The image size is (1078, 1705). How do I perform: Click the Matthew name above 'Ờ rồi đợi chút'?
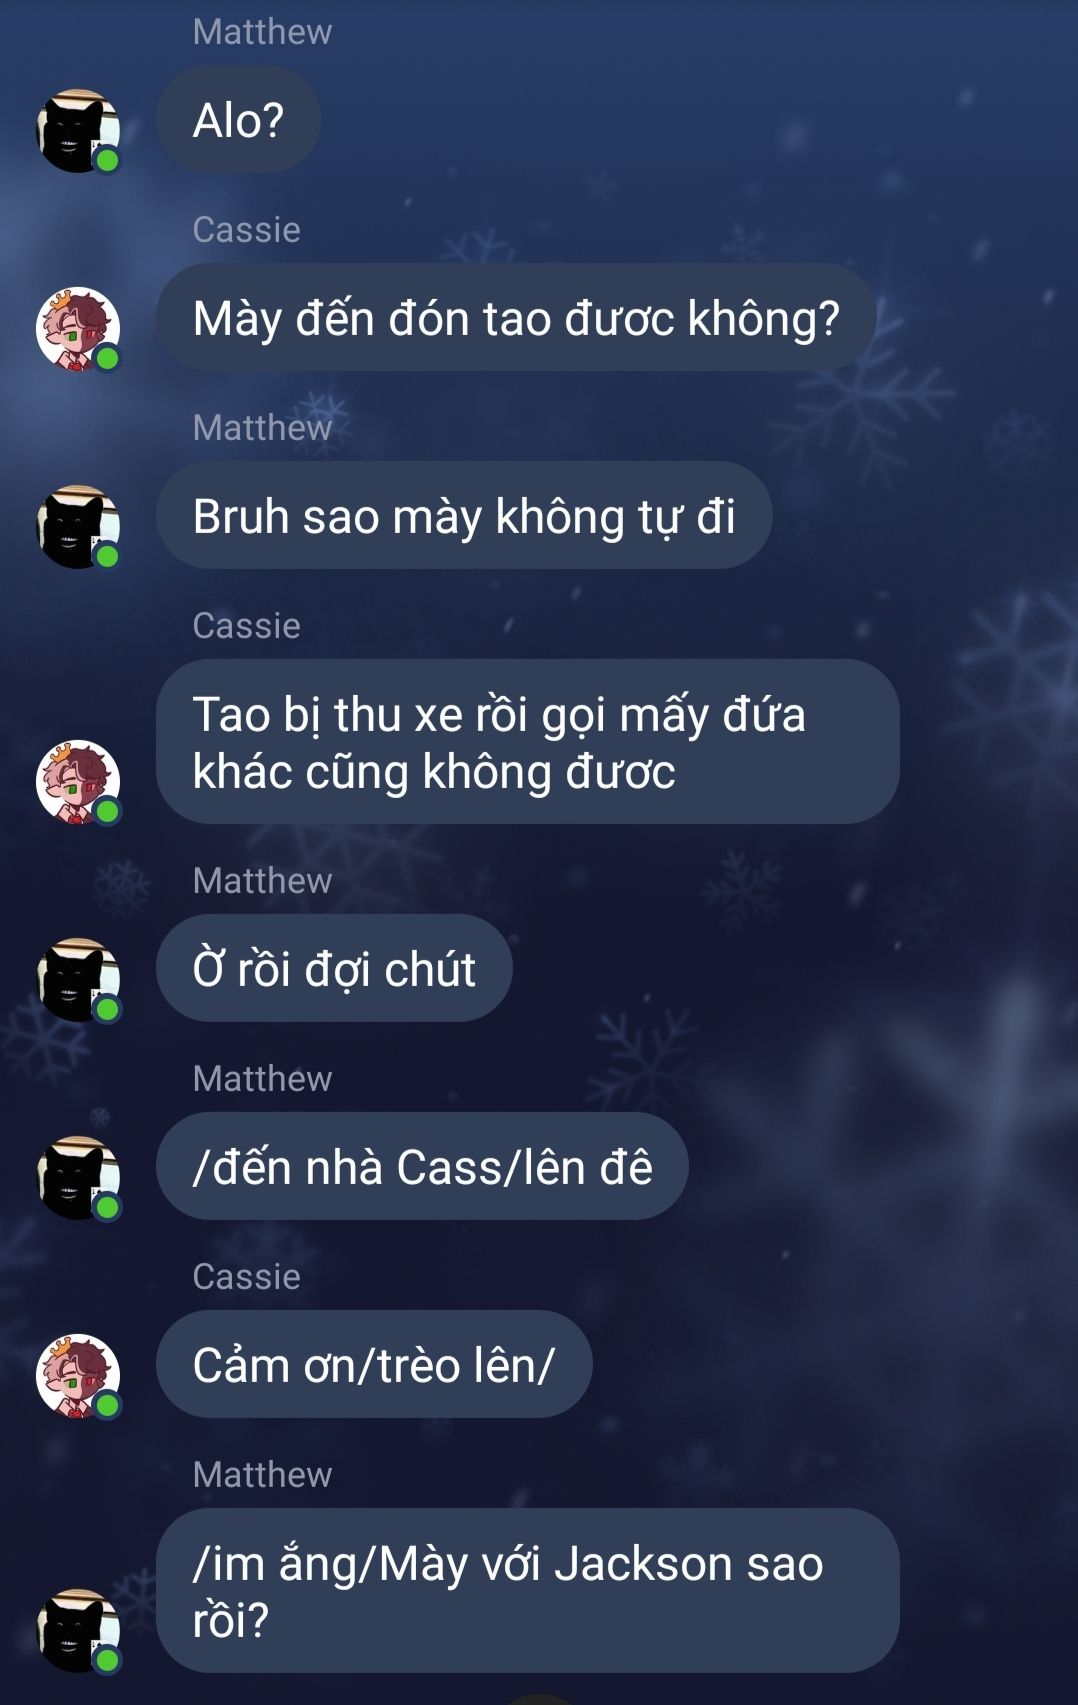tap(262, 881)
